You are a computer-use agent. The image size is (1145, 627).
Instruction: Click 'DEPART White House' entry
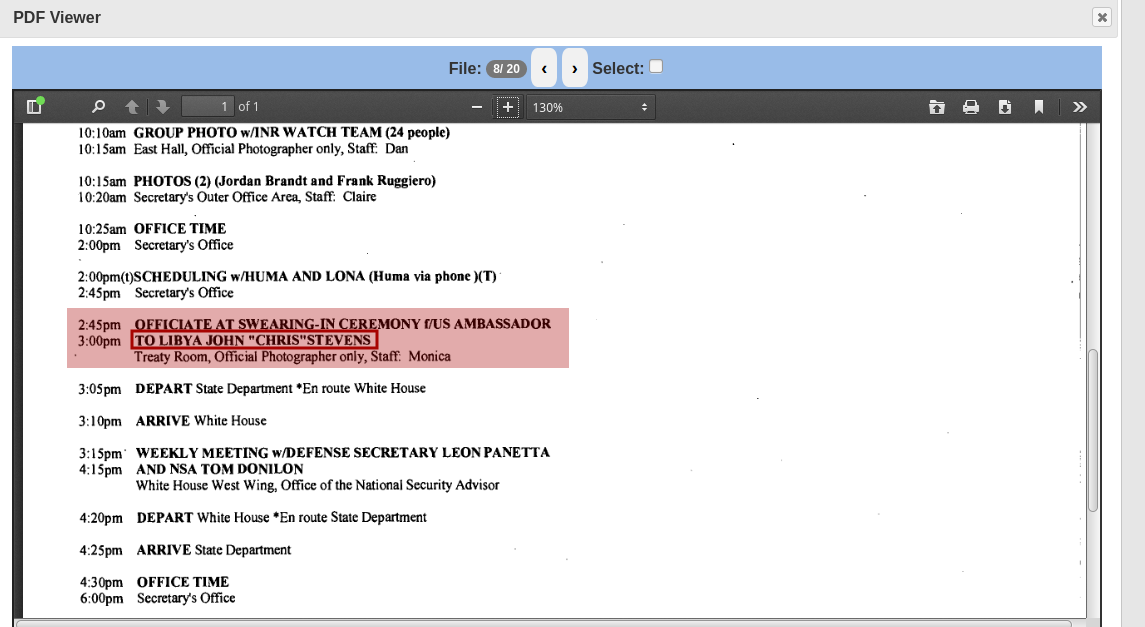[x=282, y=517]
